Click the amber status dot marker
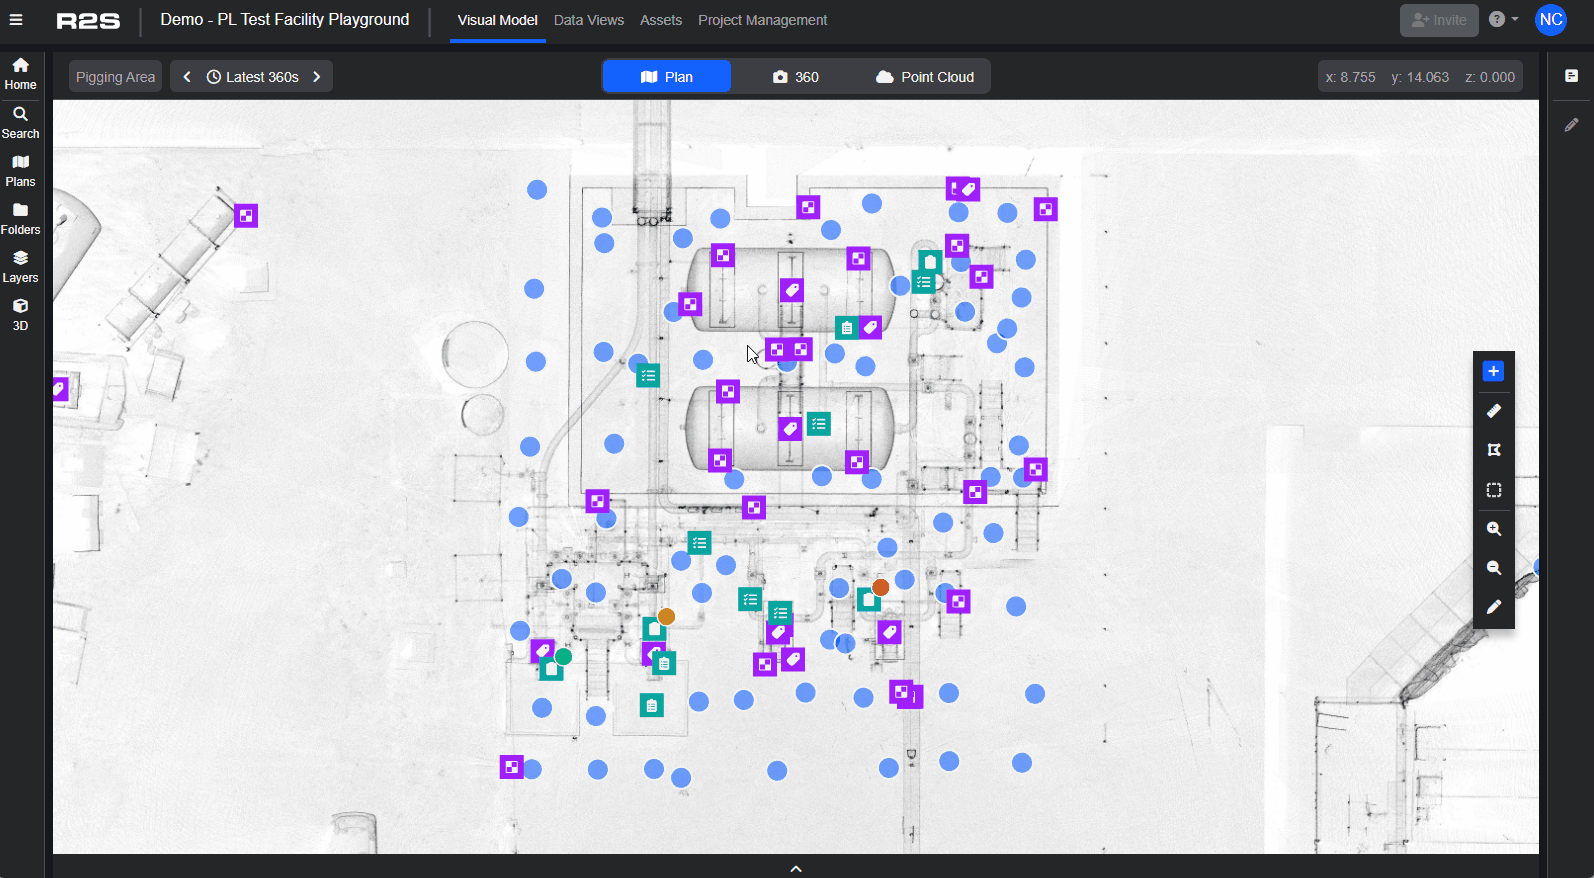The height and width of the screenshot is (878, 1594). tap(666, 617)
